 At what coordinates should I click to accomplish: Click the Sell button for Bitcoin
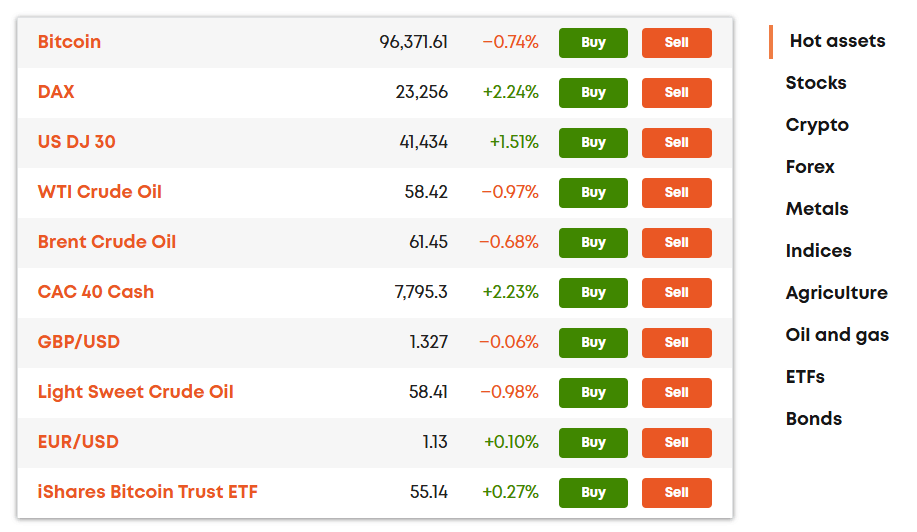[677, 43]
